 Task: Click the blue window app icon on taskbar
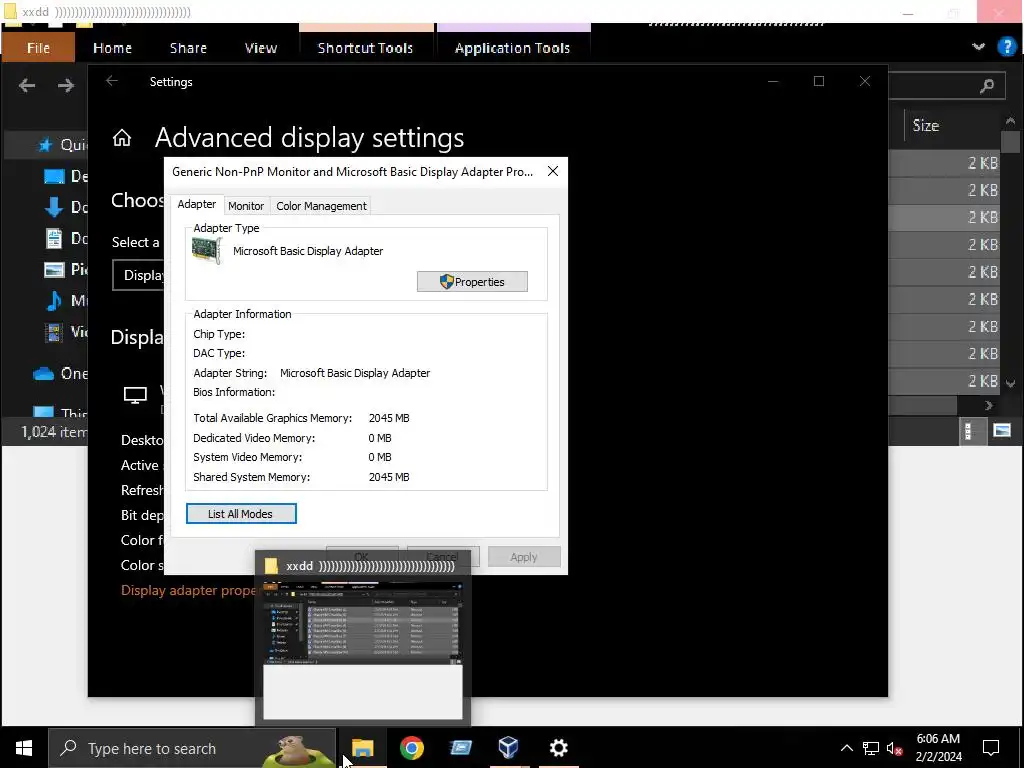pos(460,748)
